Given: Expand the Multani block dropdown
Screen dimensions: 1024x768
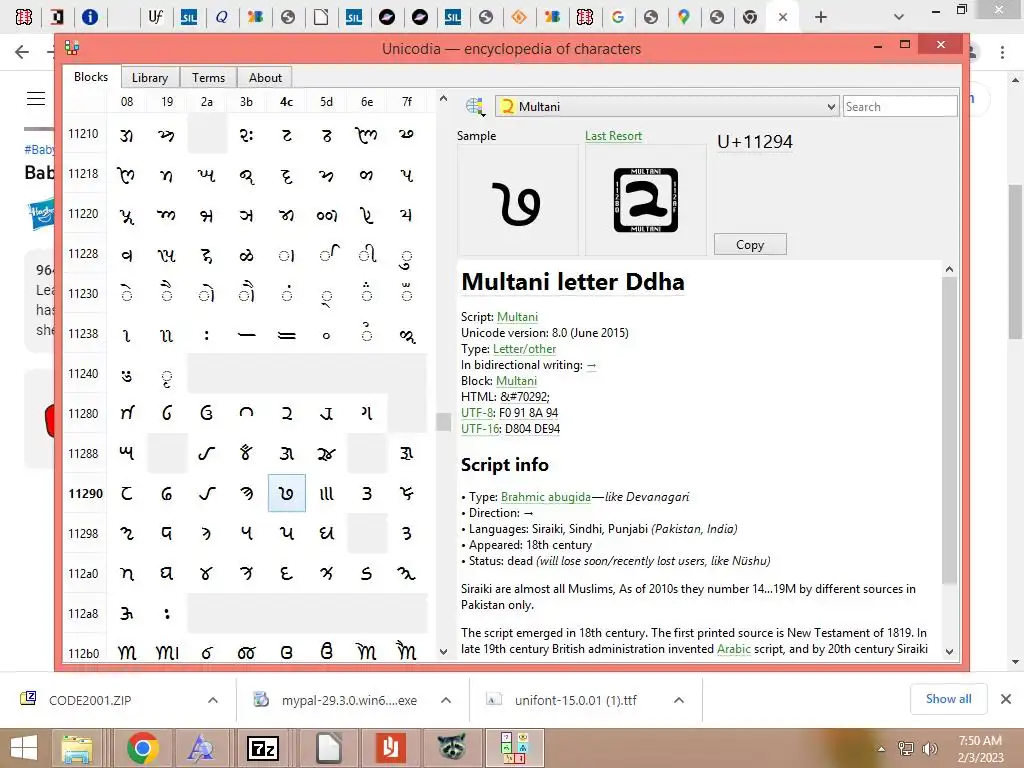Looking at the screenshot, I should 667,106.
